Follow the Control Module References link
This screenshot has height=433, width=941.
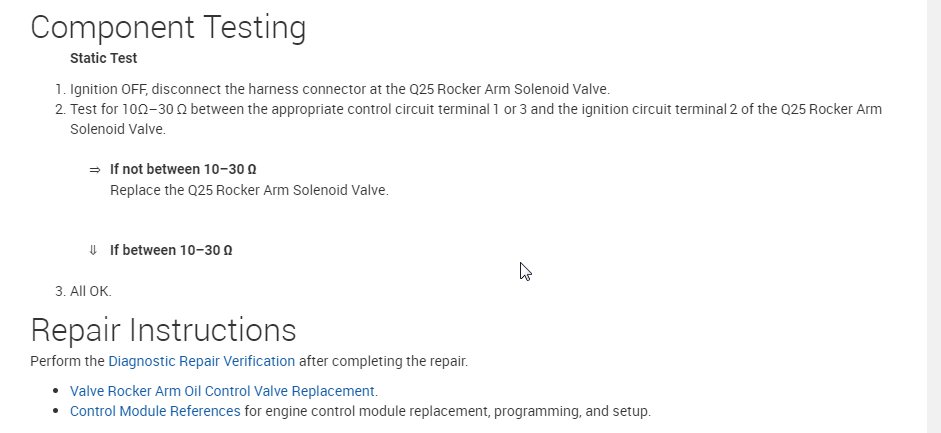(x=155, y=411)
